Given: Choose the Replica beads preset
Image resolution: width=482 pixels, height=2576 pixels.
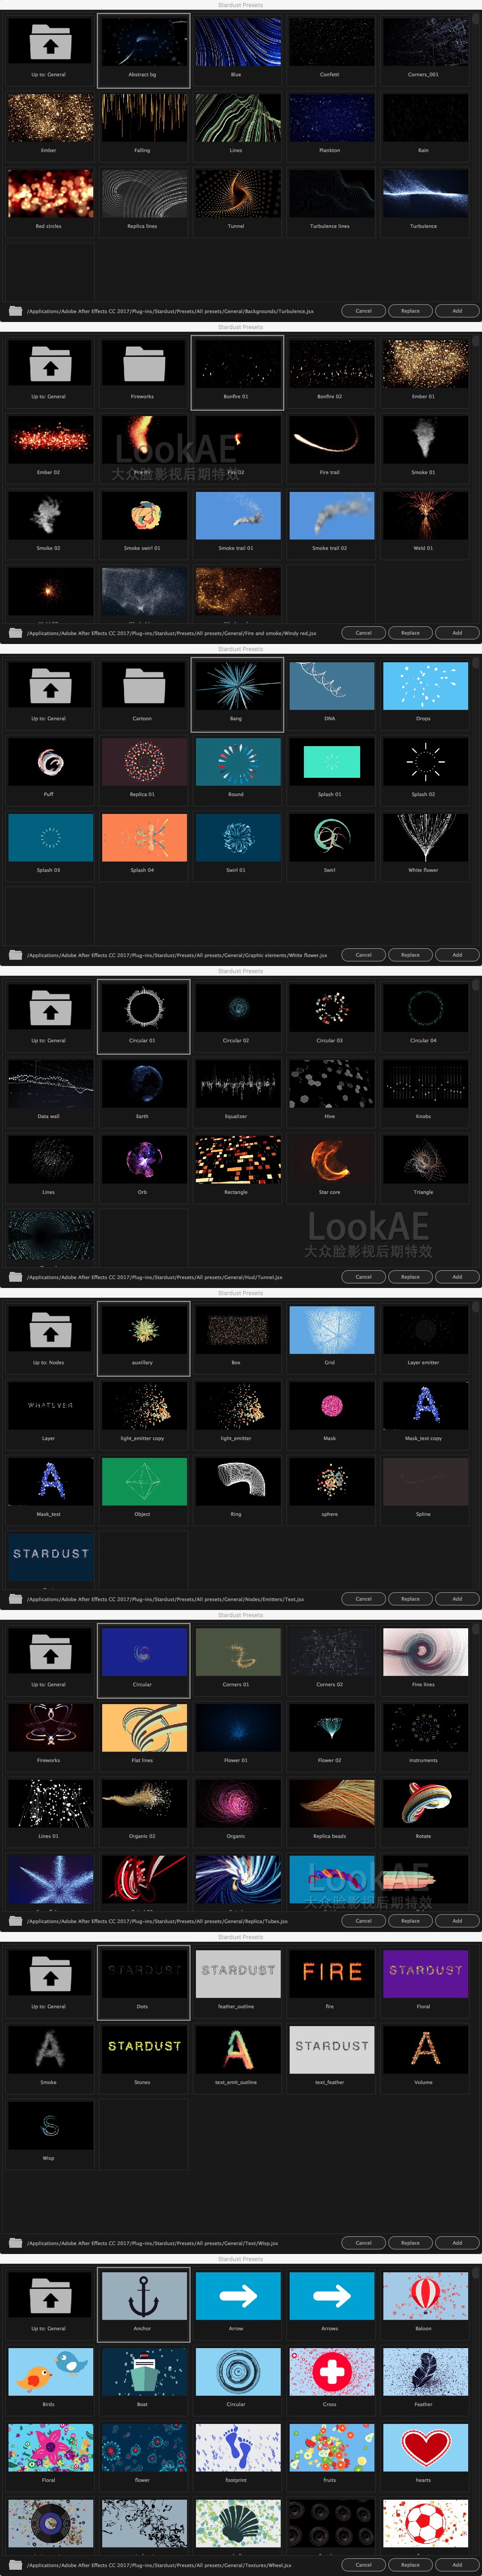Looking at the screenshot, I should (x=331, y=1804).
